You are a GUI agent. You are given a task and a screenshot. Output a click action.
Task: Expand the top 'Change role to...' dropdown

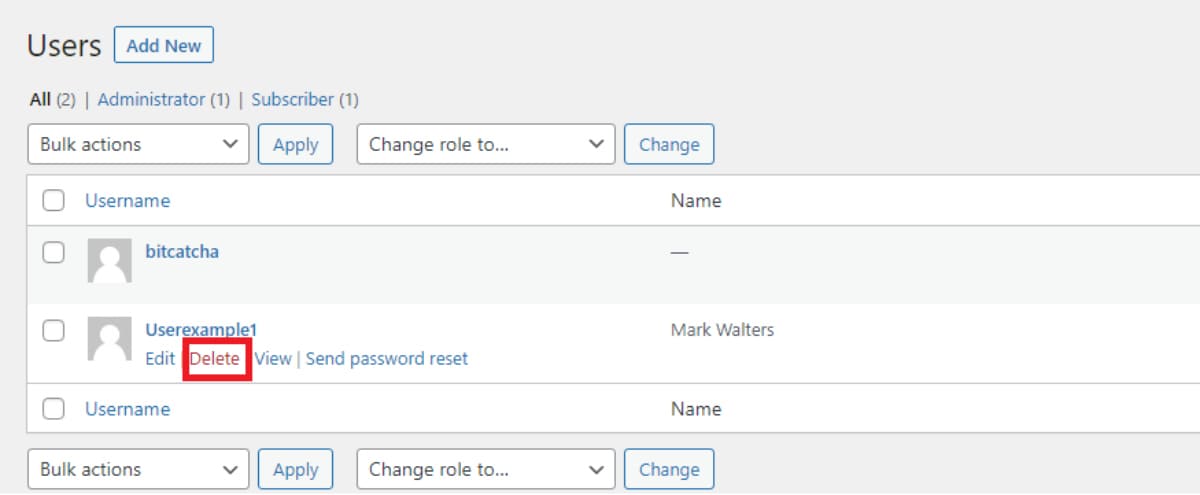point(486,144)
